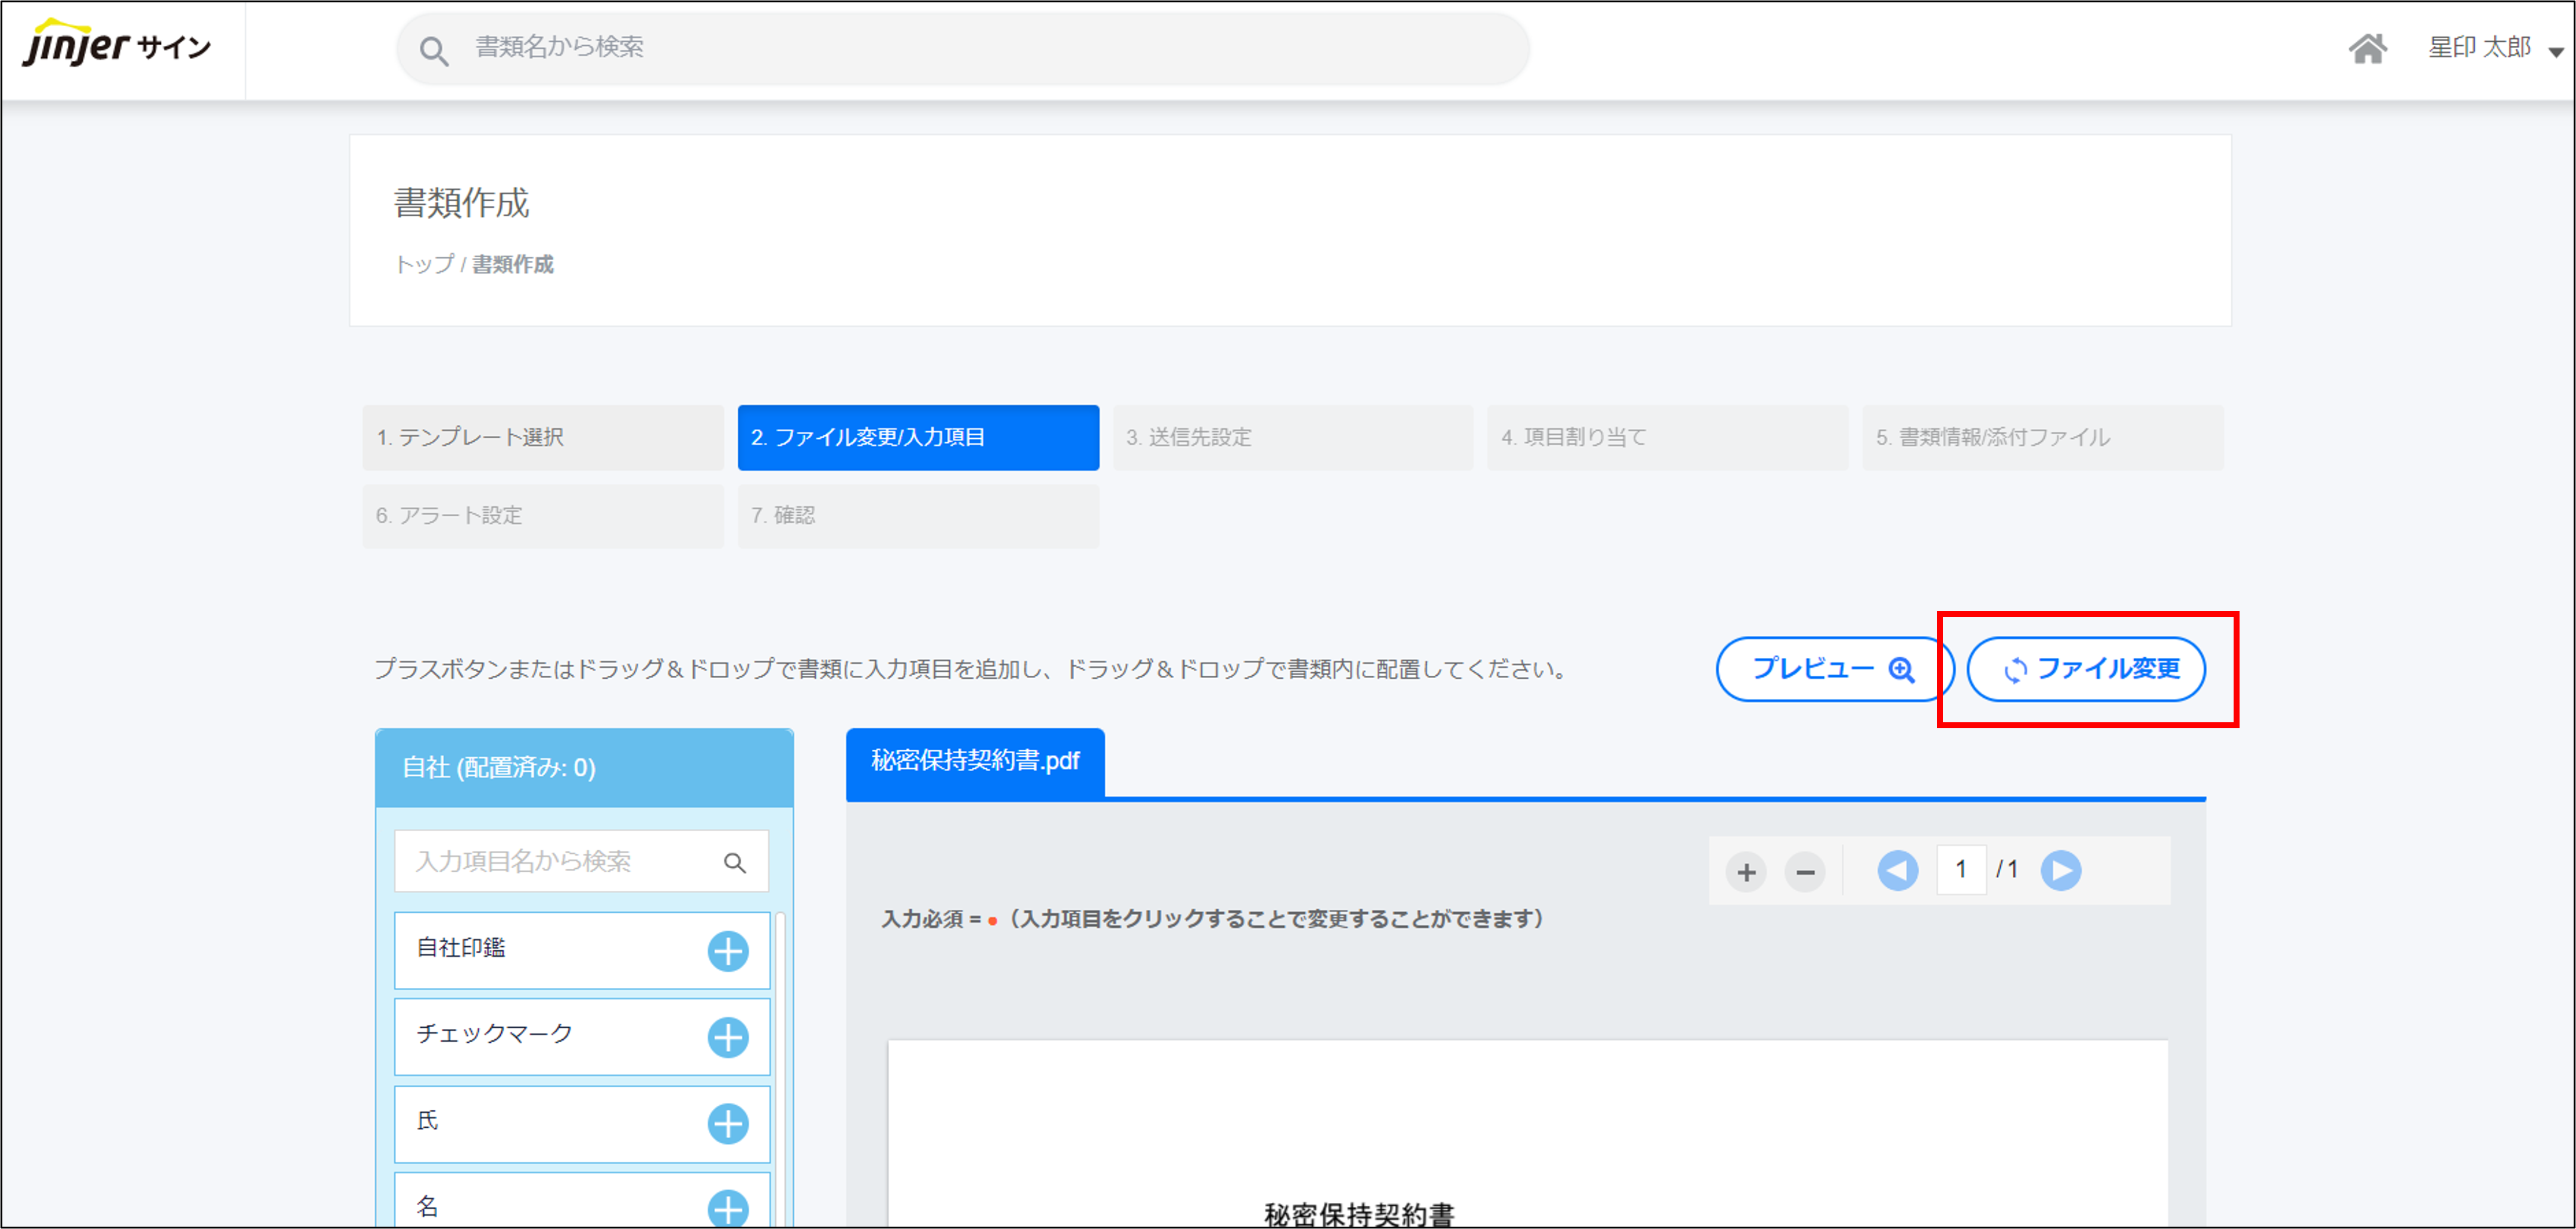Screen dimensions: 2576x1229
Task: Add the 氏 field with plus icon
Action: click(727, 1123)
